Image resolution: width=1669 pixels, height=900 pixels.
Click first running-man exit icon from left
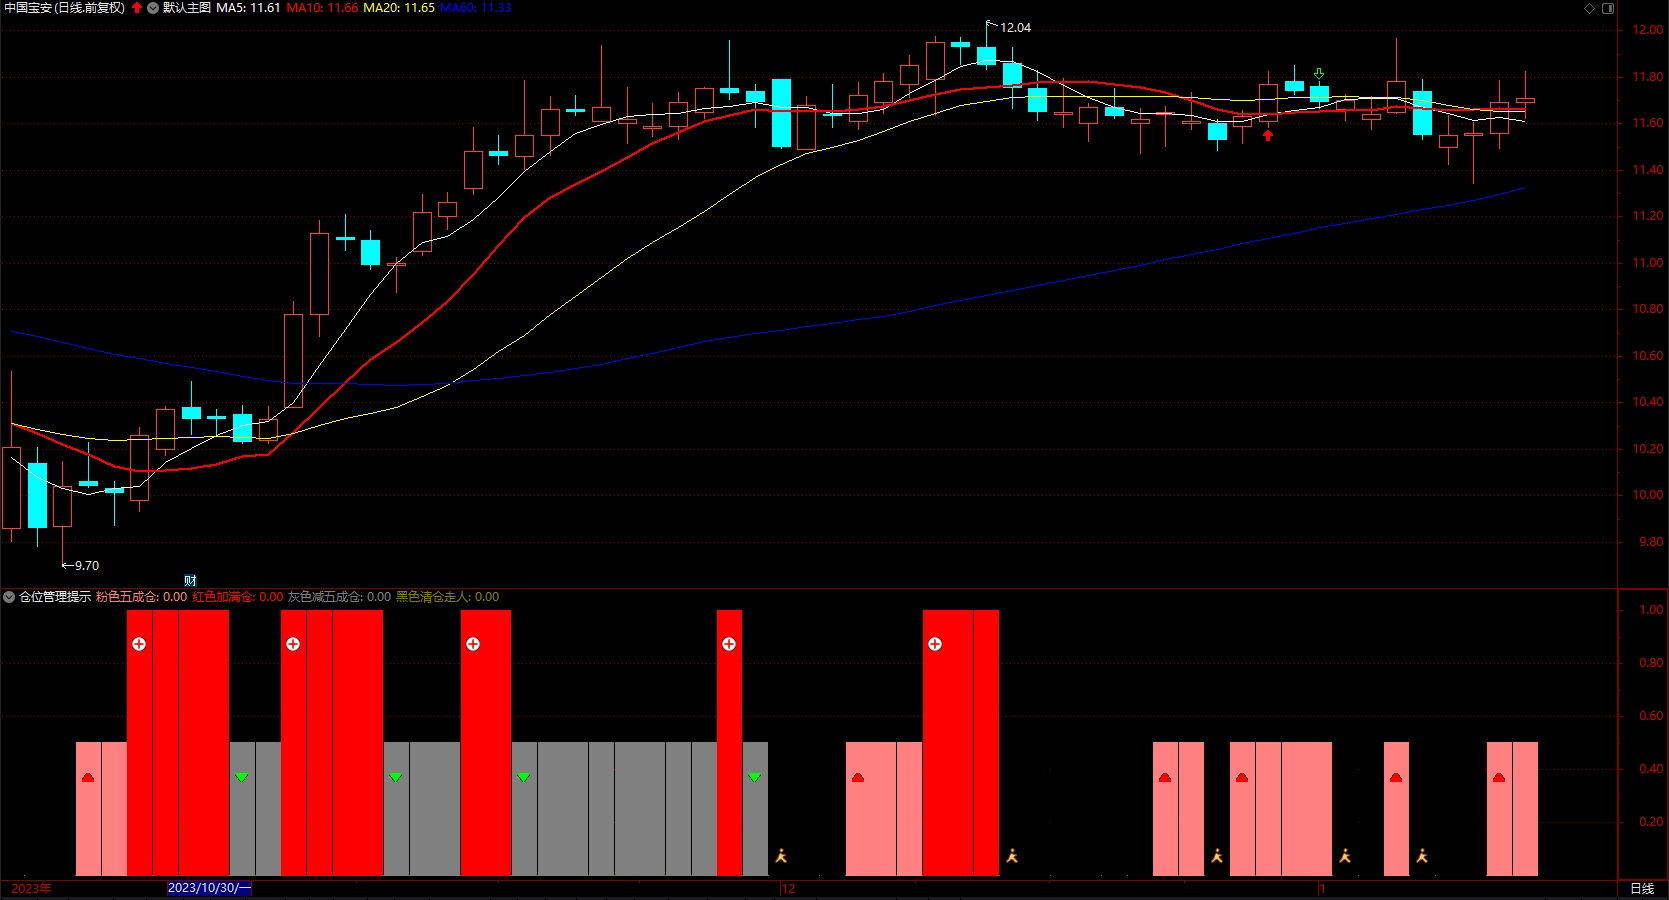pyautogui.click(x=781, y=856)
